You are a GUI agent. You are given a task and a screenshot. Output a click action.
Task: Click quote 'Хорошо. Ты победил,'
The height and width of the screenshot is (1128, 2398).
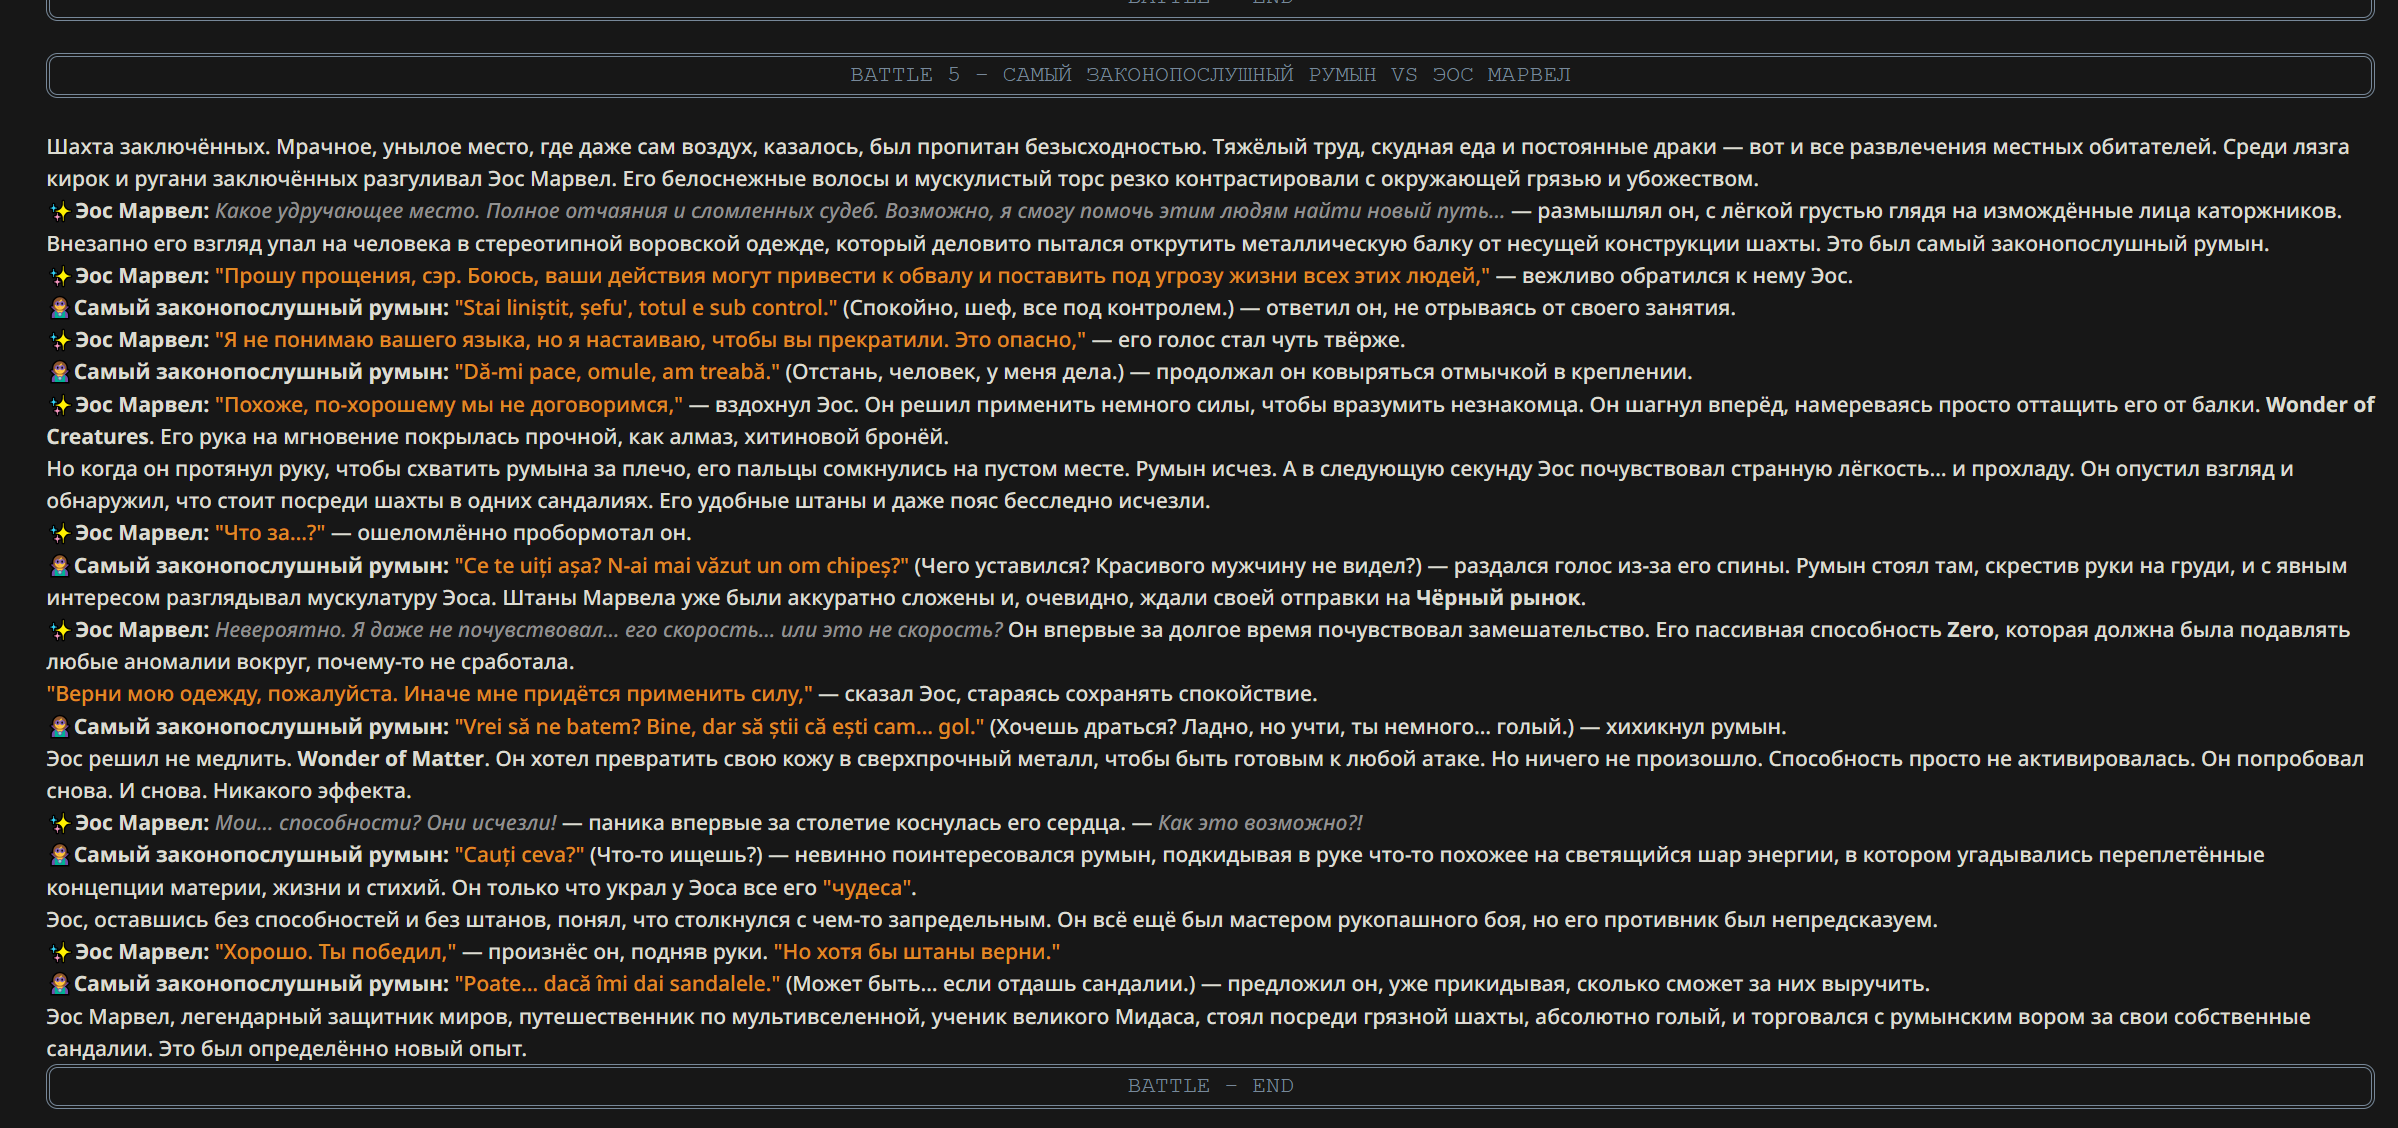tap(336, 952)
